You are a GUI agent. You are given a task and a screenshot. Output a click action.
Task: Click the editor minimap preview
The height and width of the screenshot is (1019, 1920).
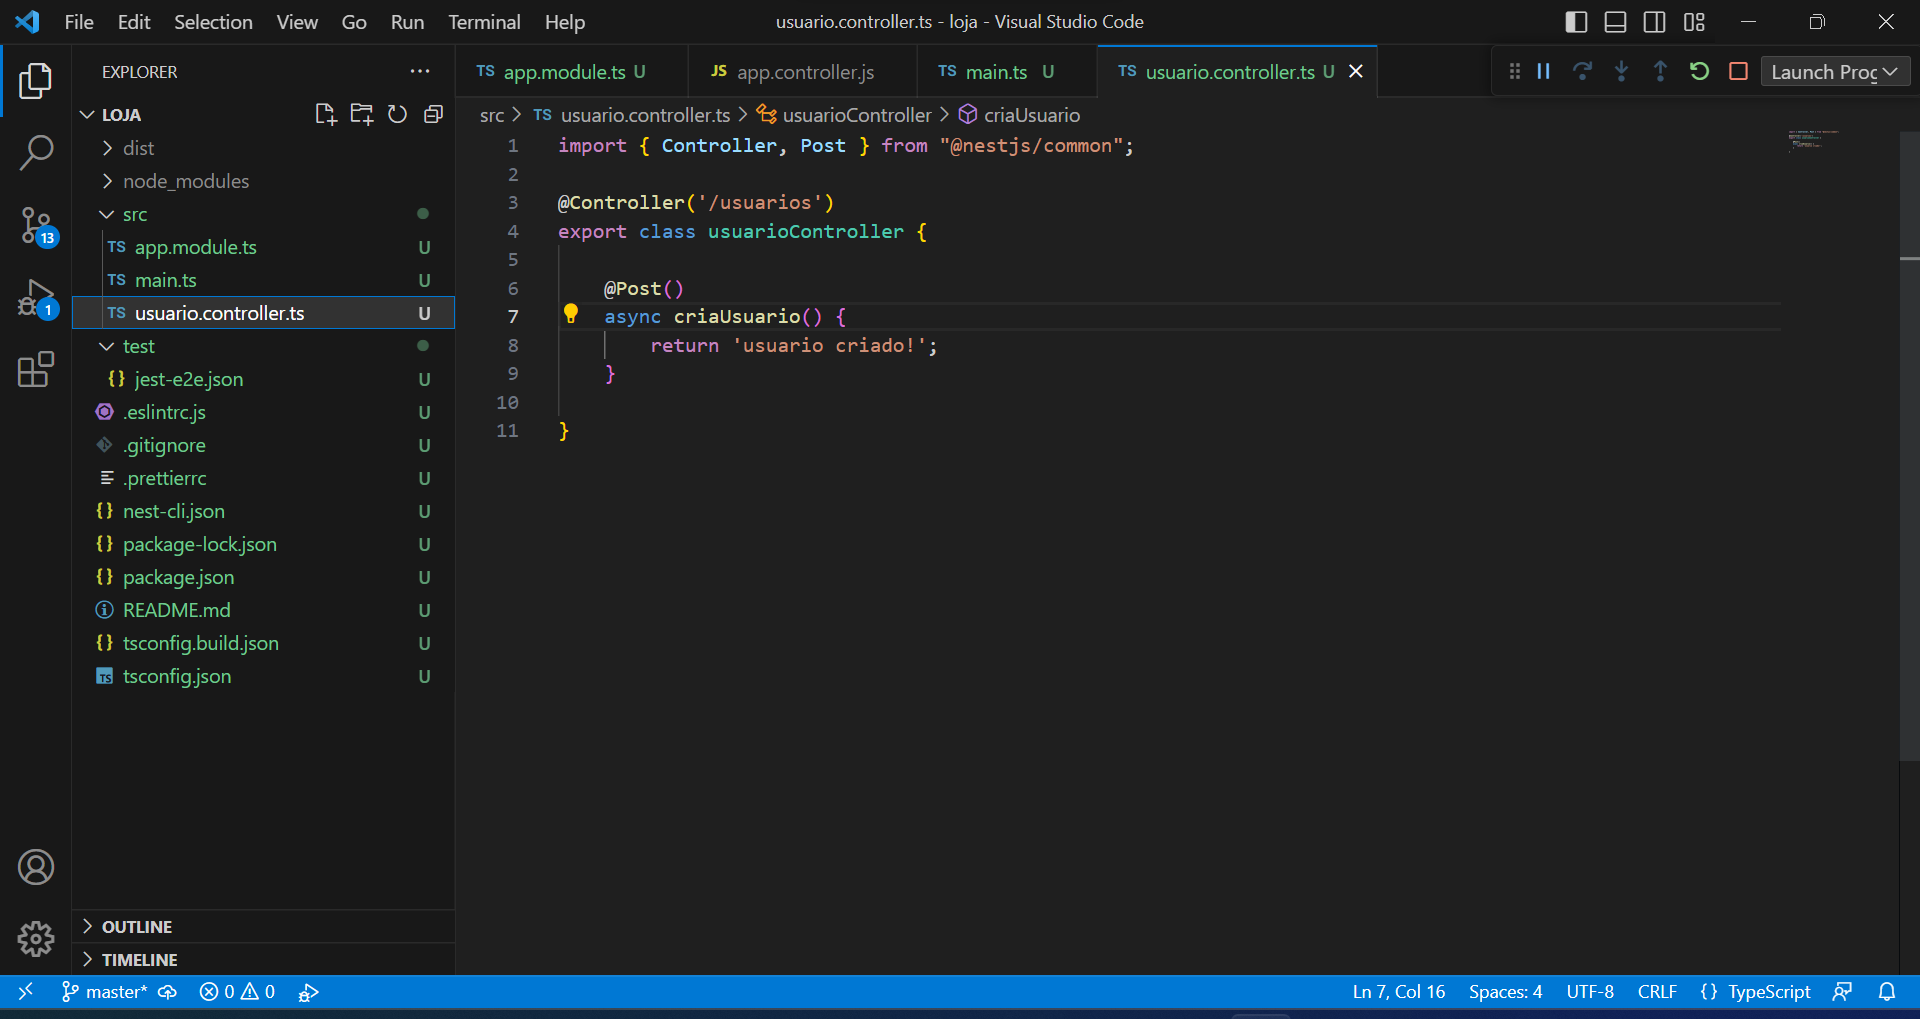[x=1814, y=140]
